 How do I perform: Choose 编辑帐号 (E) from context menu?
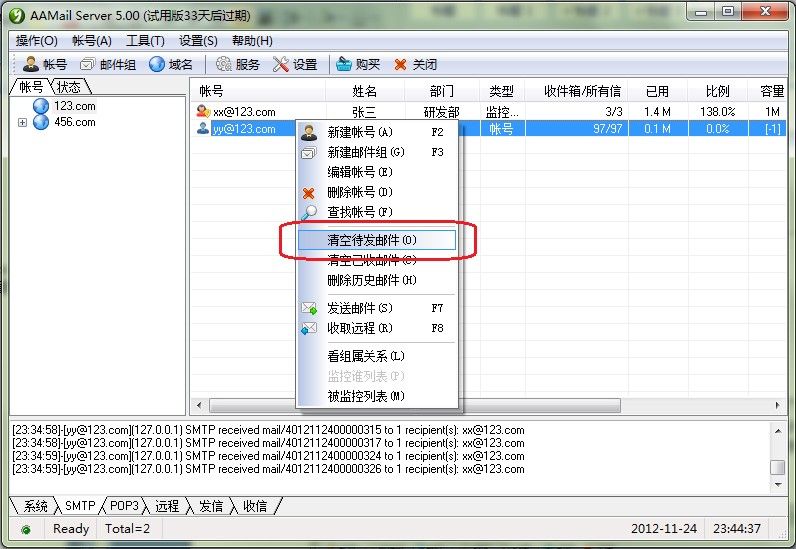coord(377,172)
